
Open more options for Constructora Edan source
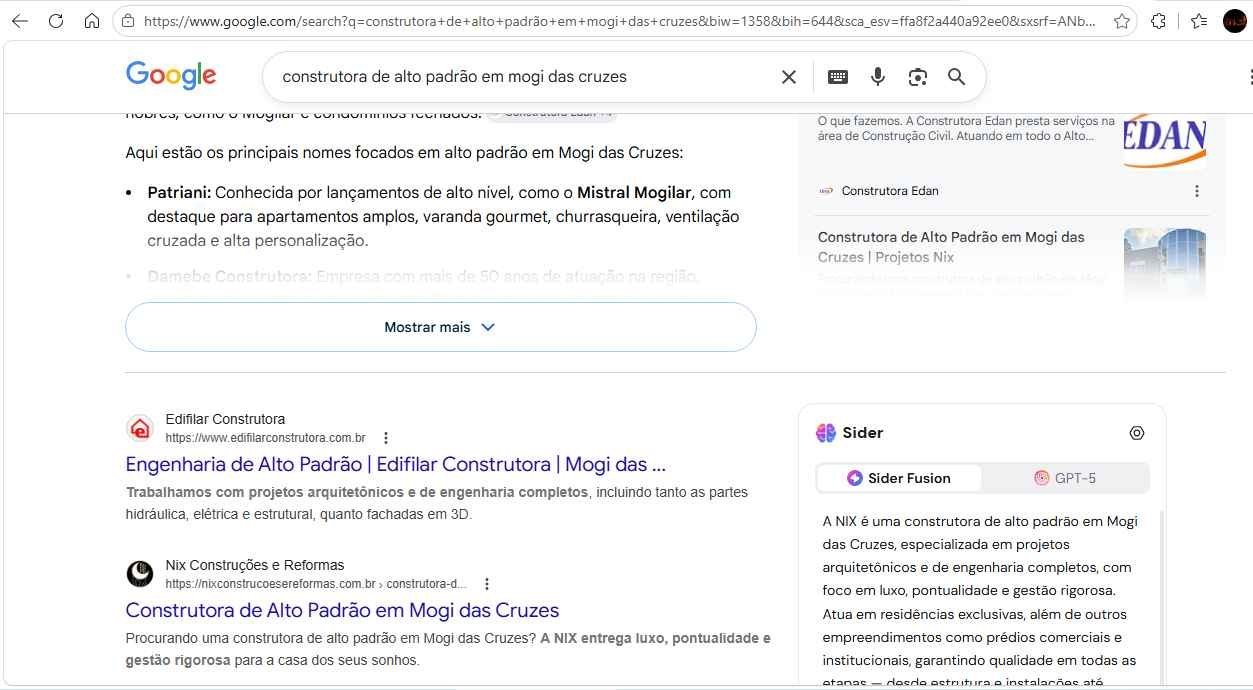1197,191
